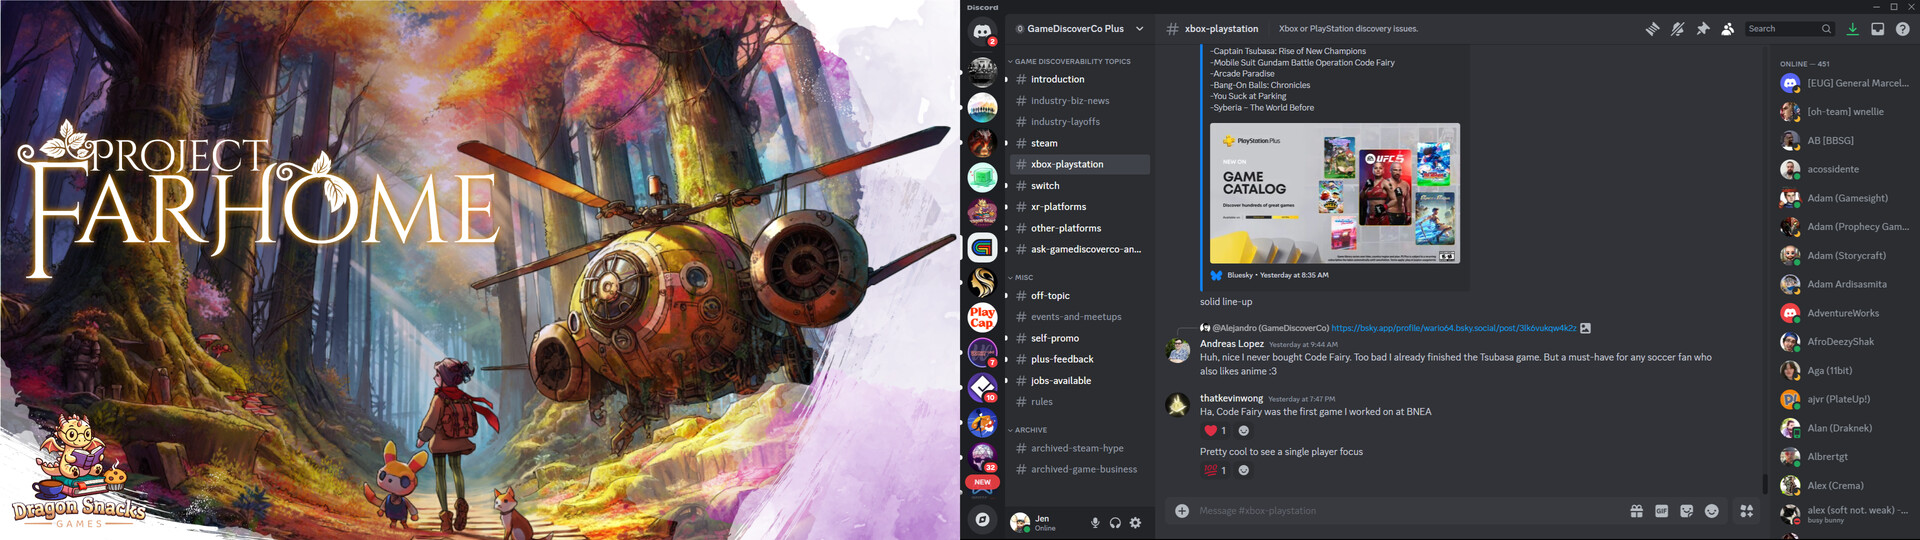Toggle microphone mute
1920x540 pixels.
tap(1095, 522)
